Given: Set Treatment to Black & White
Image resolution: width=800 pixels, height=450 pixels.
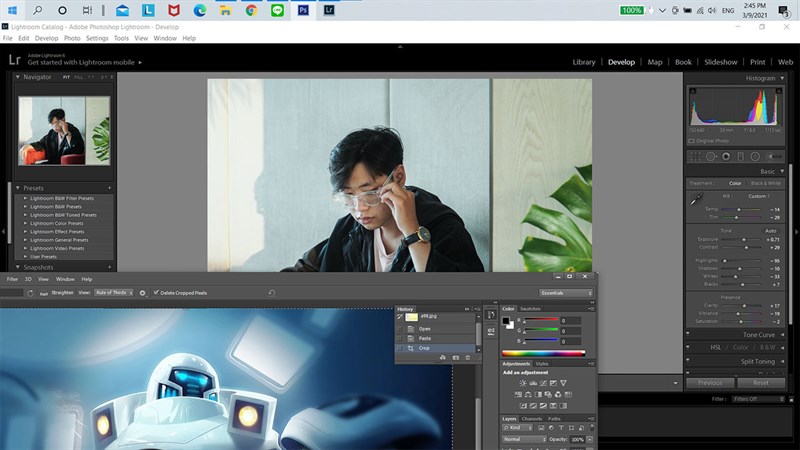Looking at the screenshot, I should (765, 183).
